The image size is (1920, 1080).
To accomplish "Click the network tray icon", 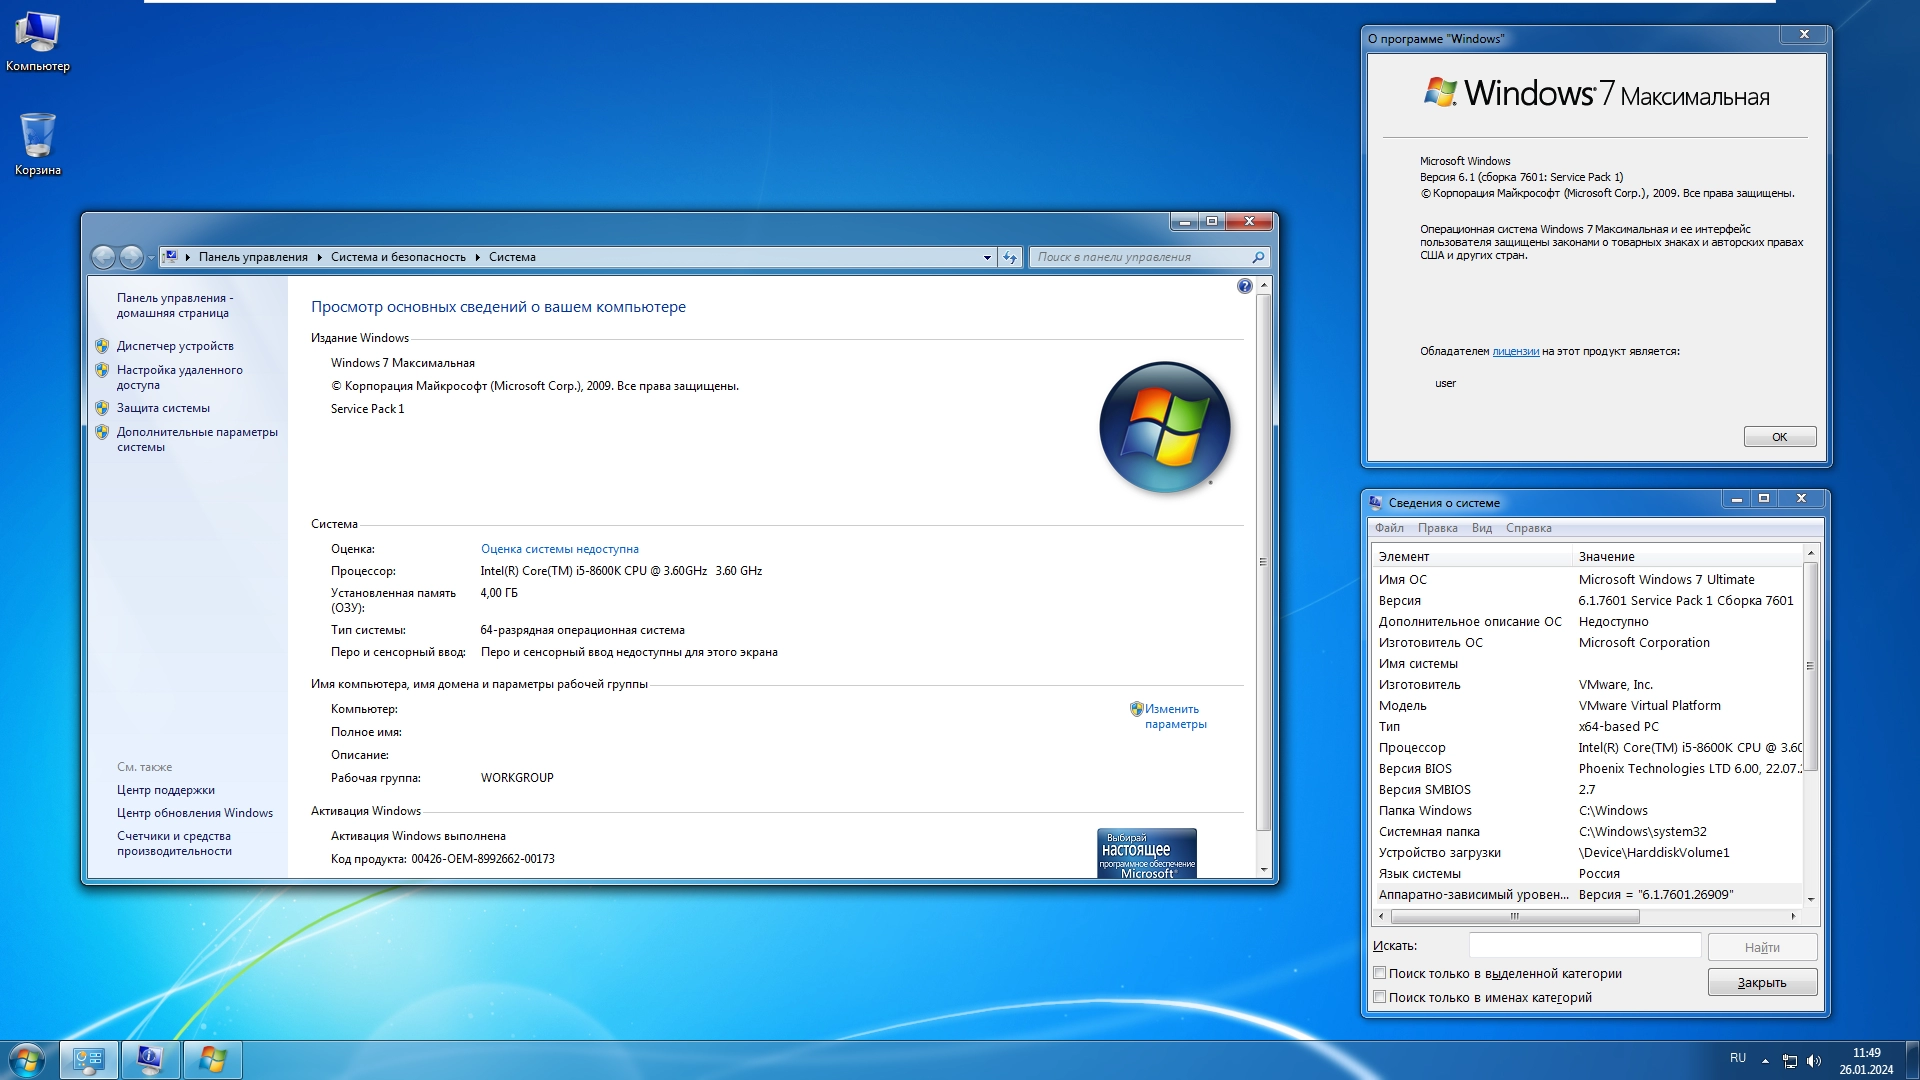I will [1790, 1060].
